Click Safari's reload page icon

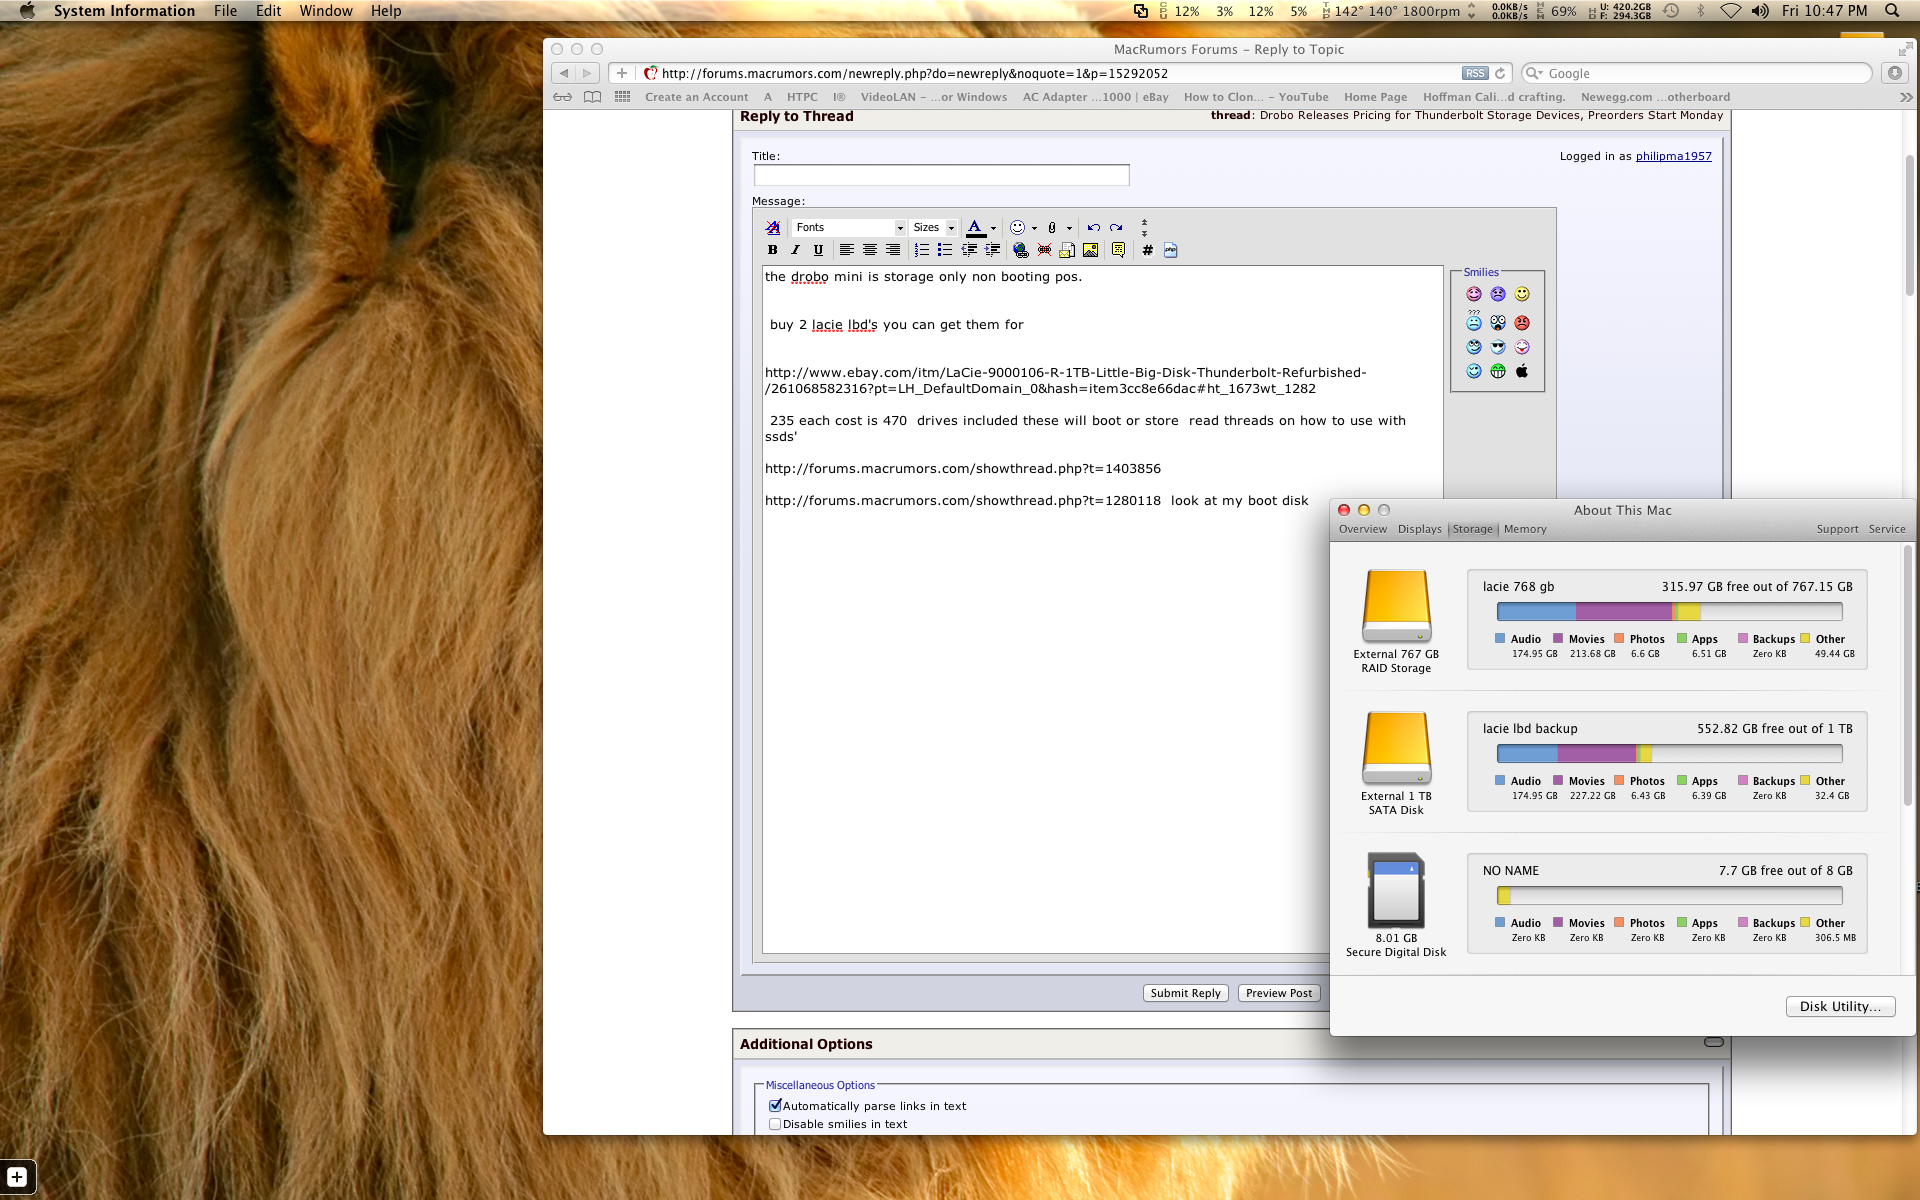pos(1500,73)
